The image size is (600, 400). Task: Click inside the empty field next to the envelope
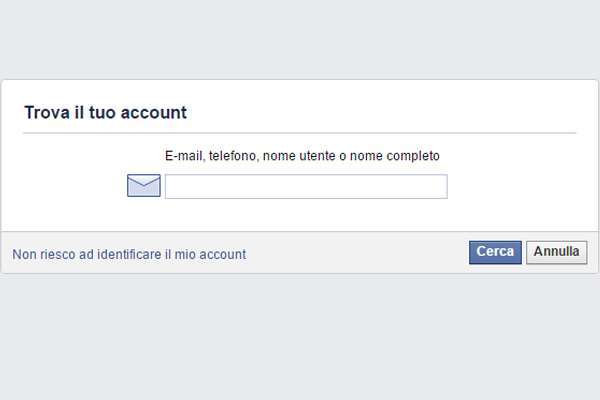coord(305,187)
